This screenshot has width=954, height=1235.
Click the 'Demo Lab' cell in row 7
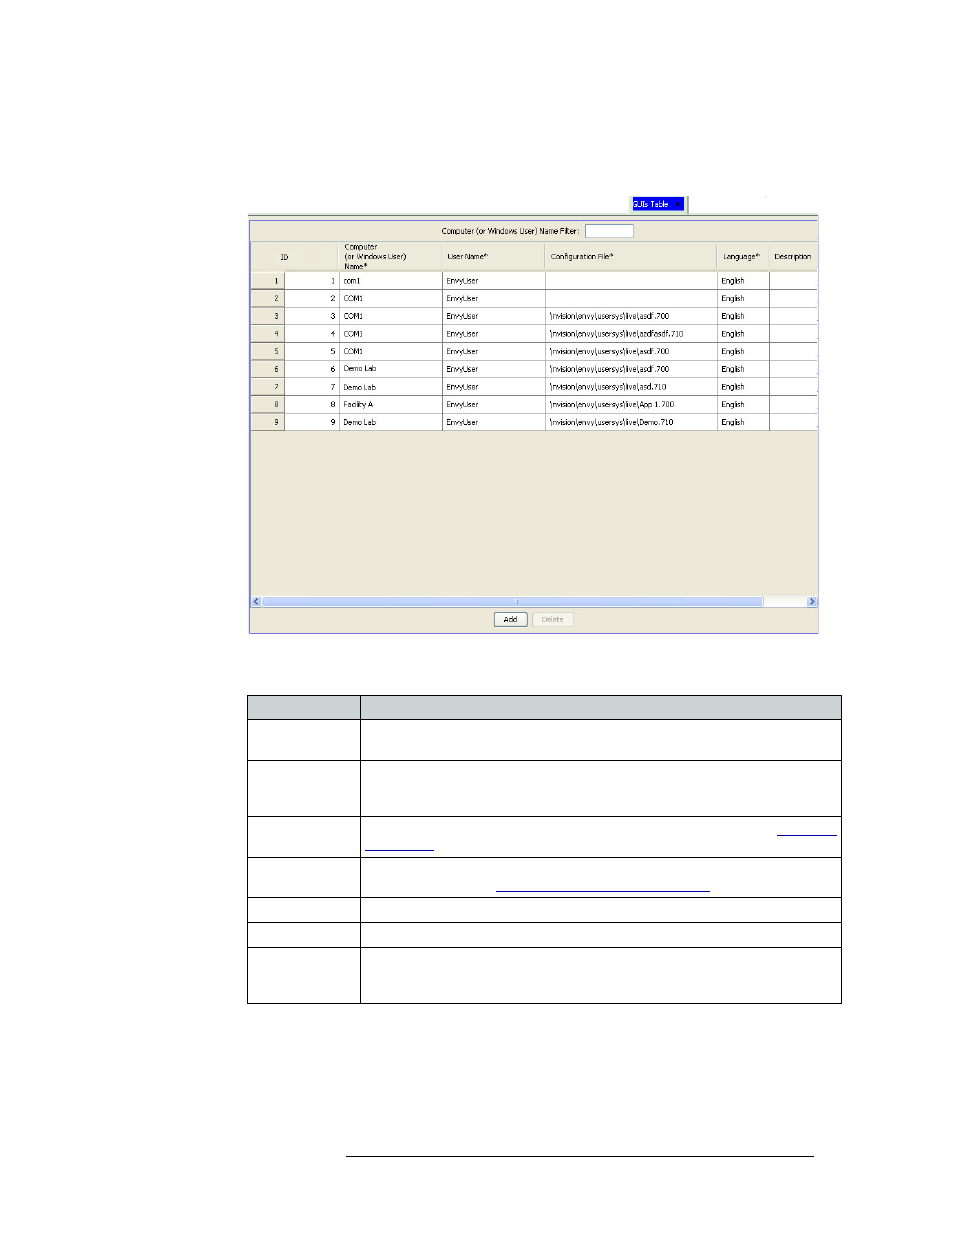coord(390,387)
